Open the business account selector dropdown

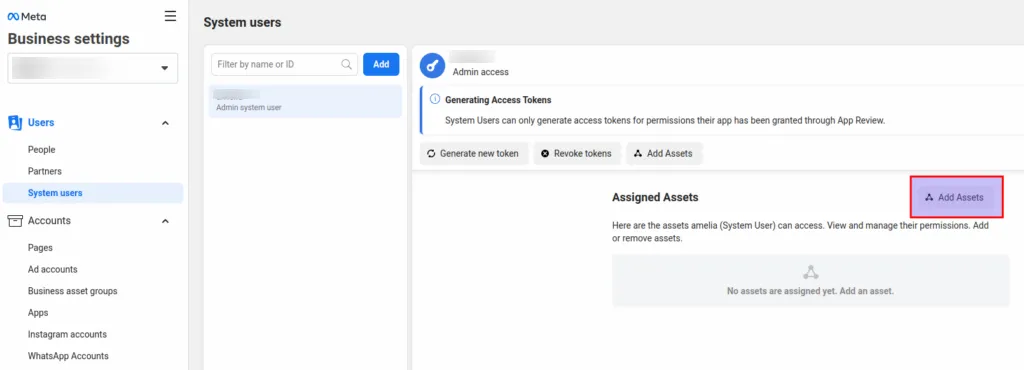[x=93, y=68]
